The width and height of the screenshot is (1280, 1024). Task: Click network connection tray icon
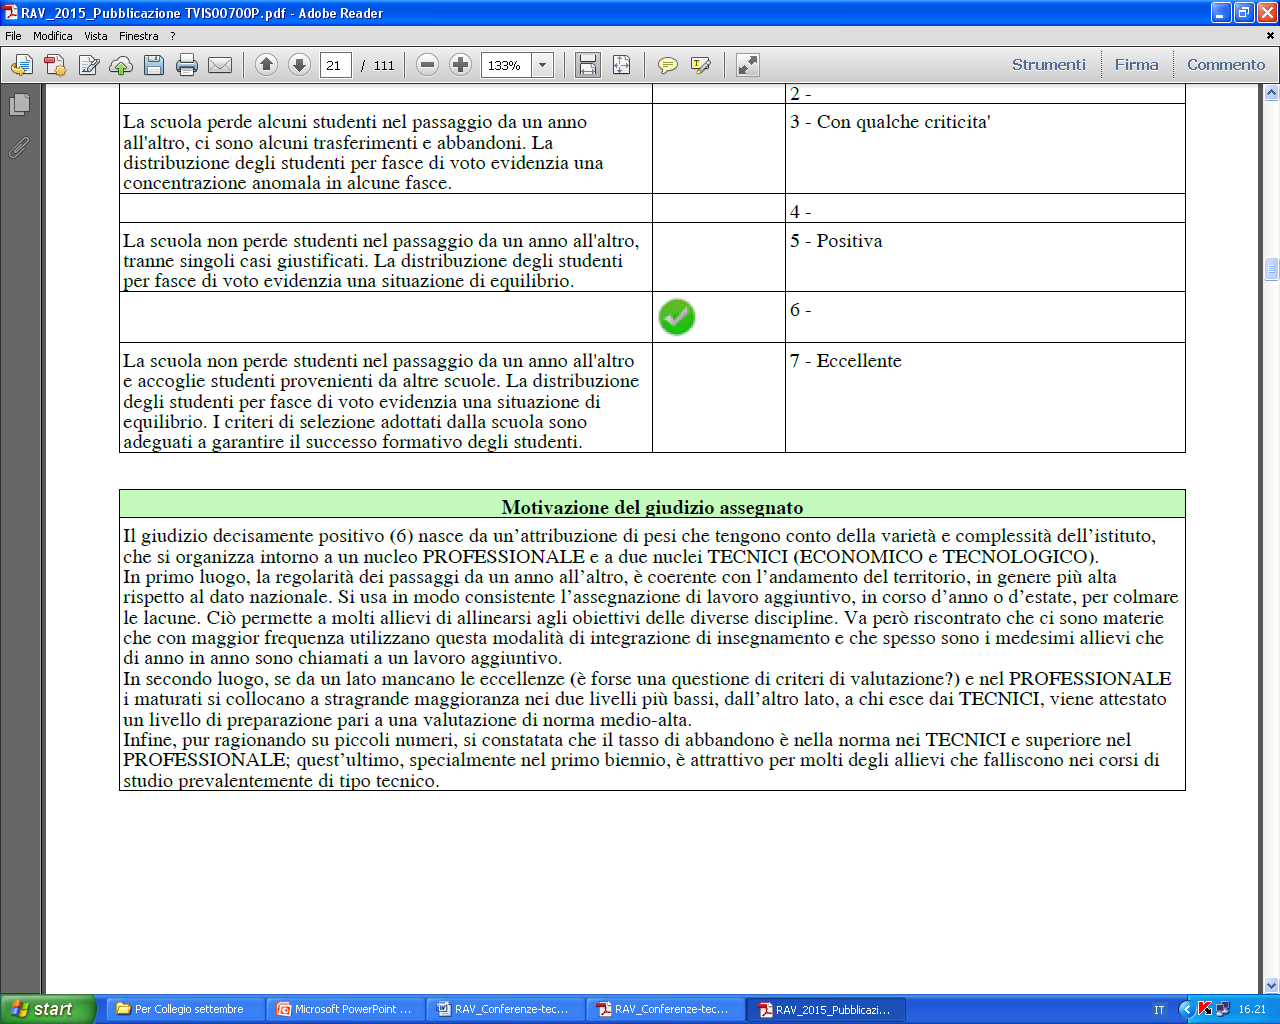(x=1222, y=1010)
